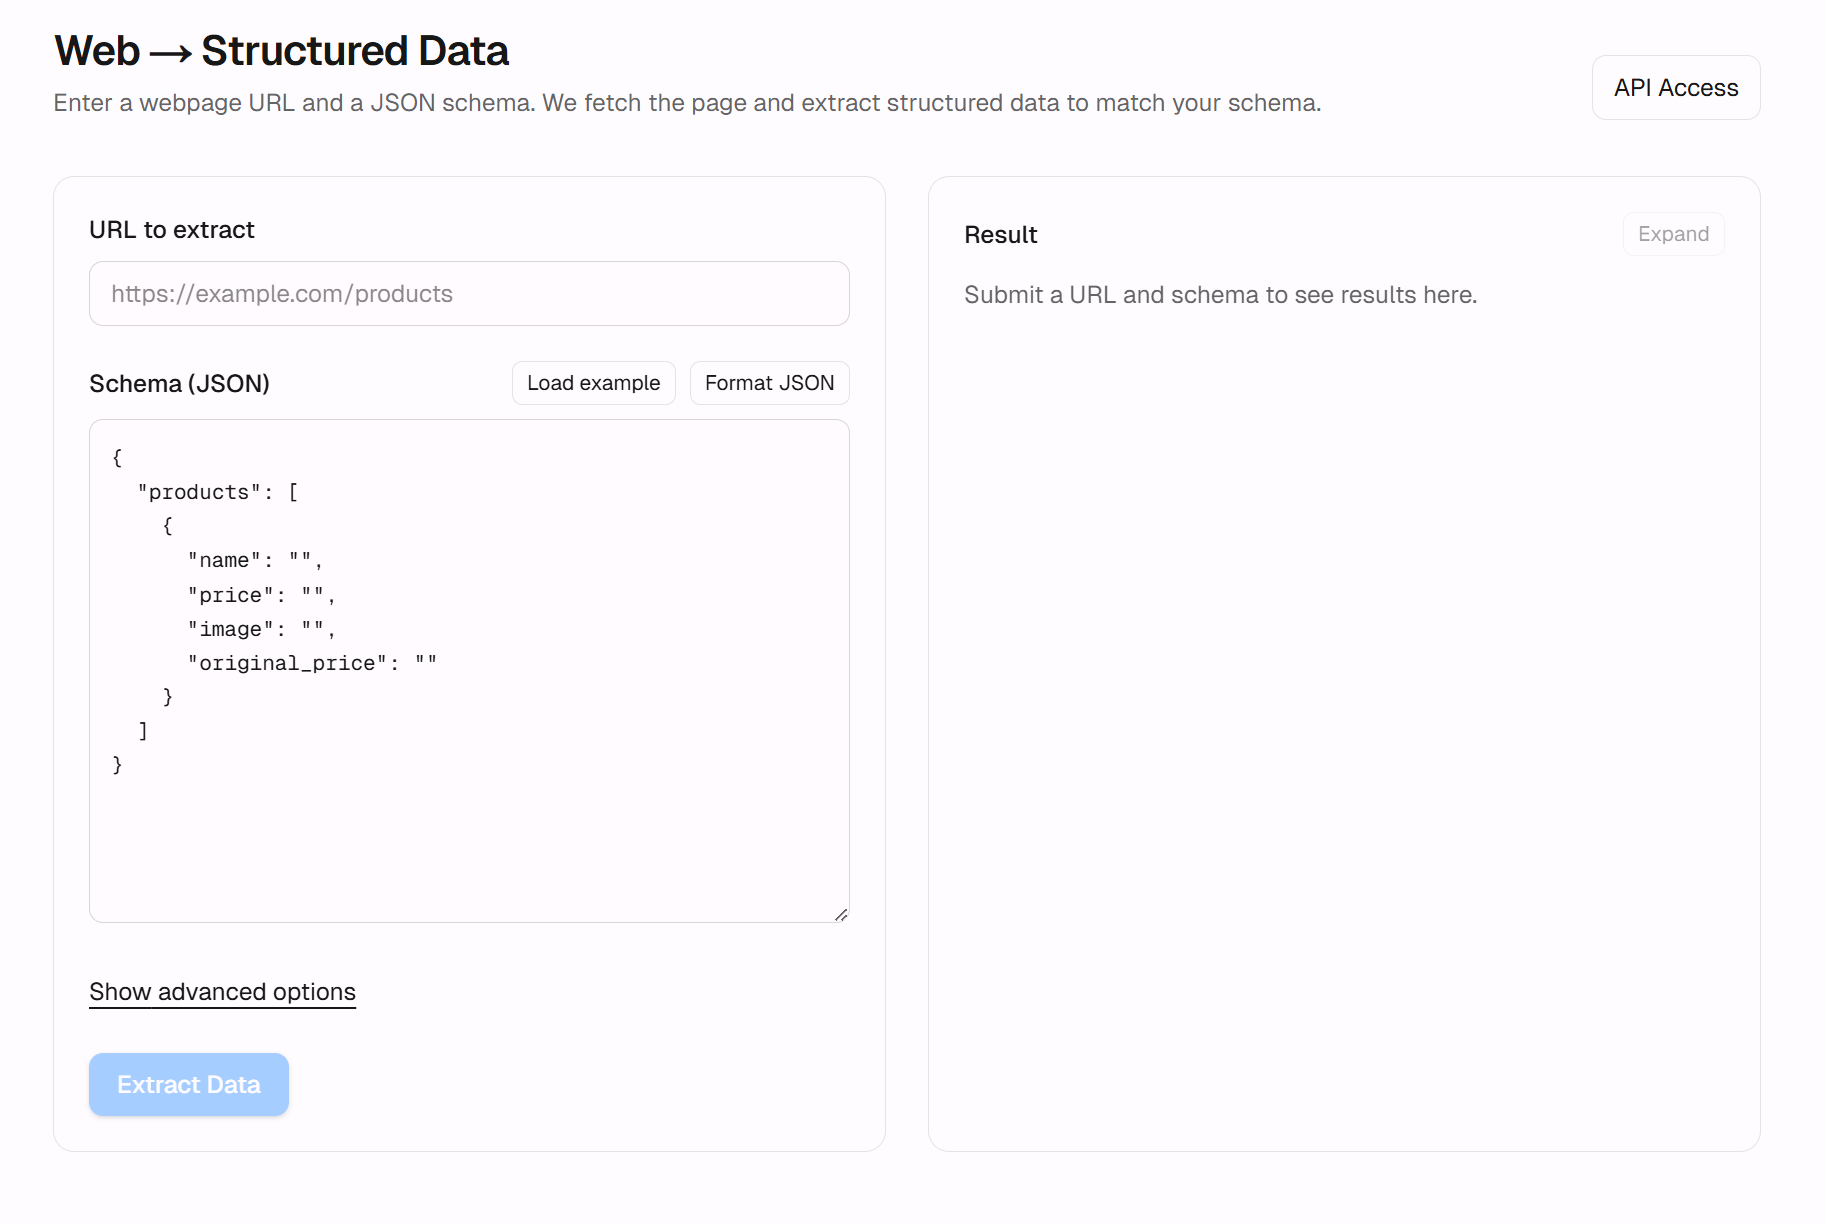Show advanced options

coord(222,992)
